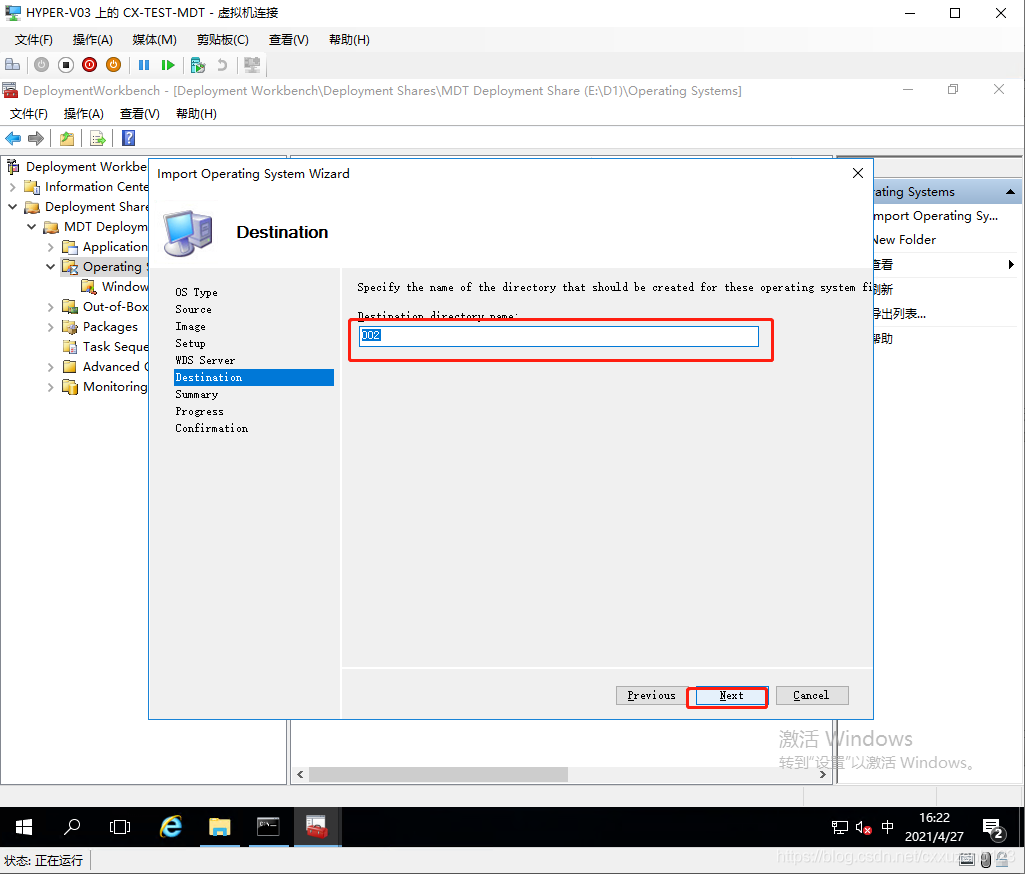Screen dimensions: 1025x875
Task: Collapse the Deployment Shares node
Action: (x=12, y=206)
